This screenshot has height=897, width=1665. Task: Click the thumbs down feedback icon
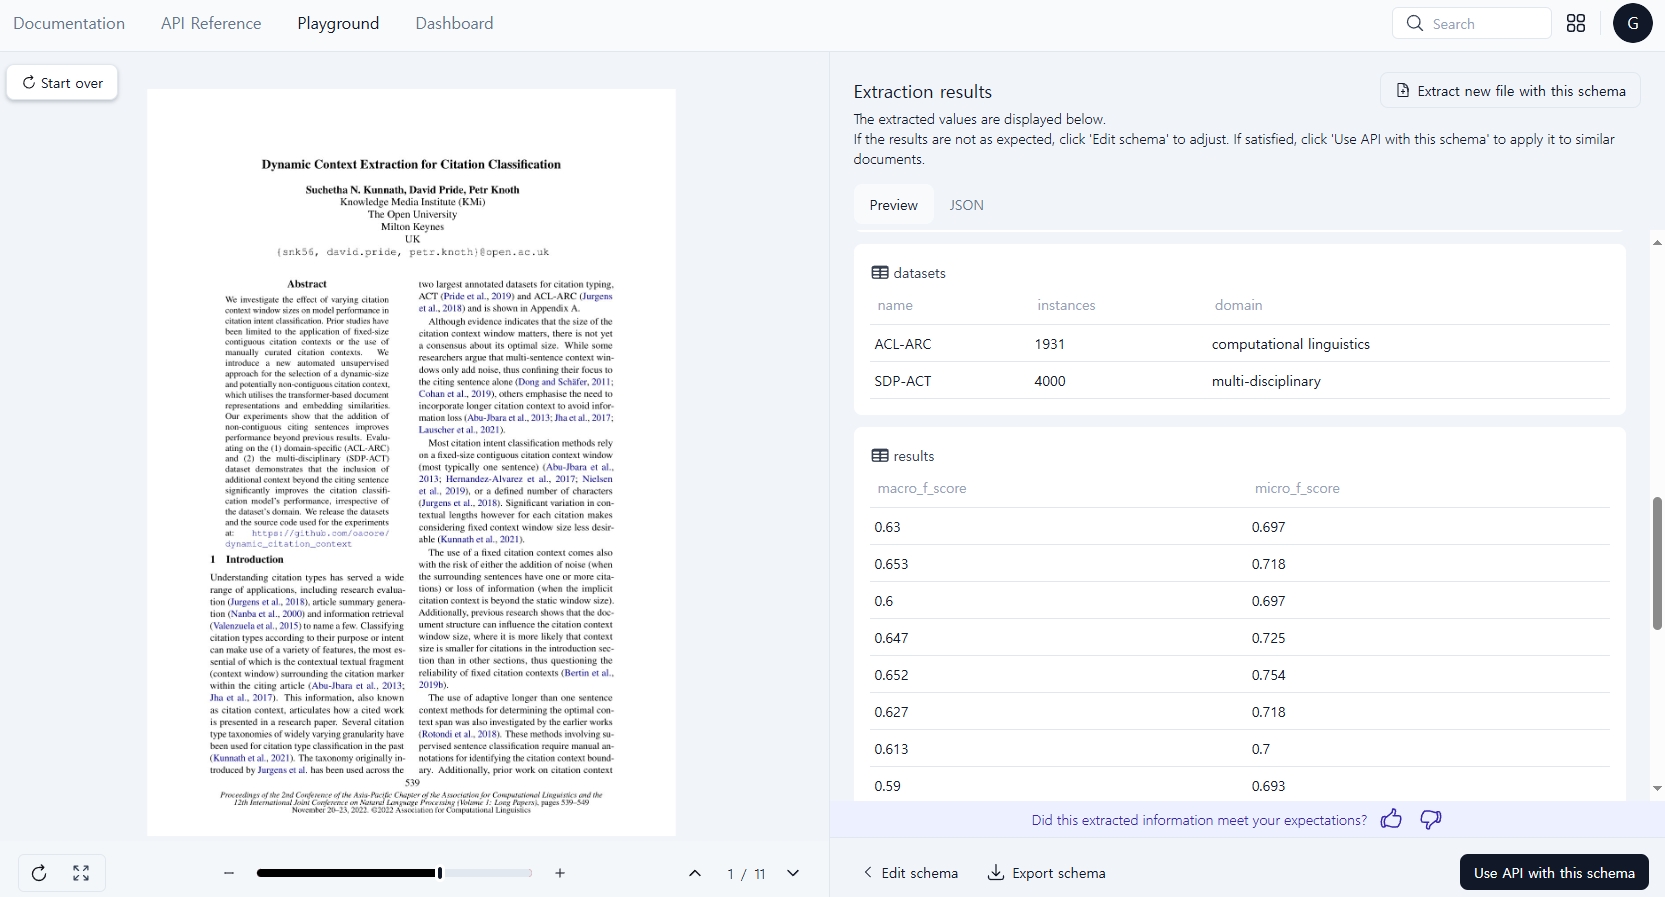click(1431, 820)
